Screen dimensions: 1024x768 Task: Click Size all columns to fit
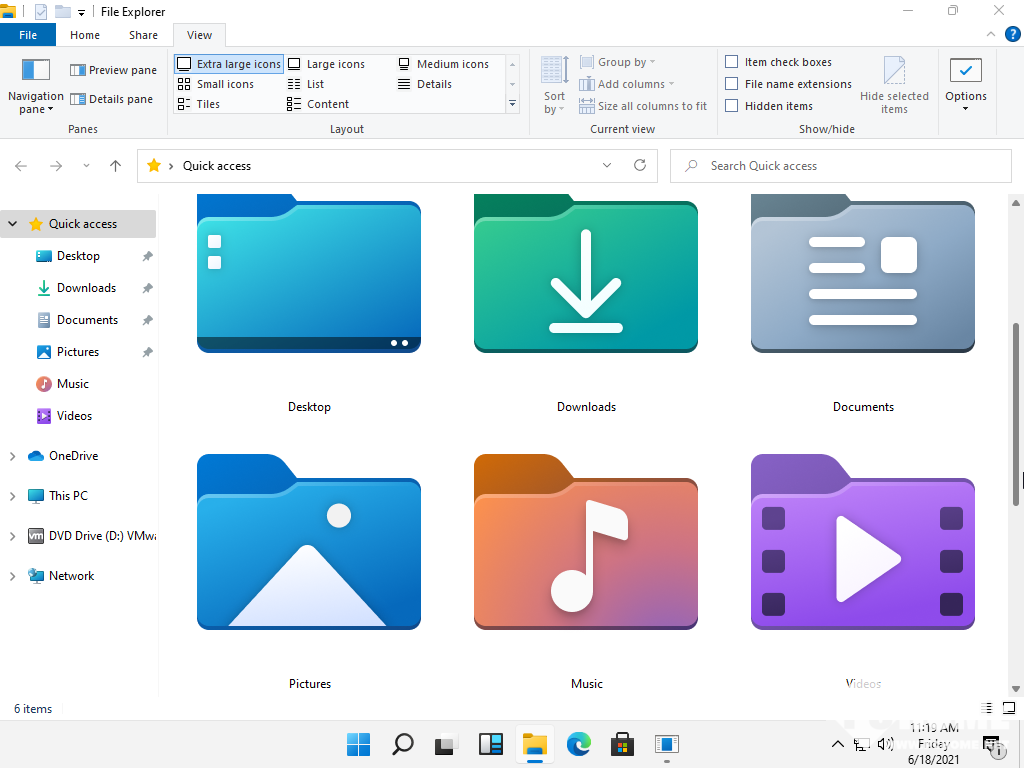pyautogui.click(x=643, y=106)
